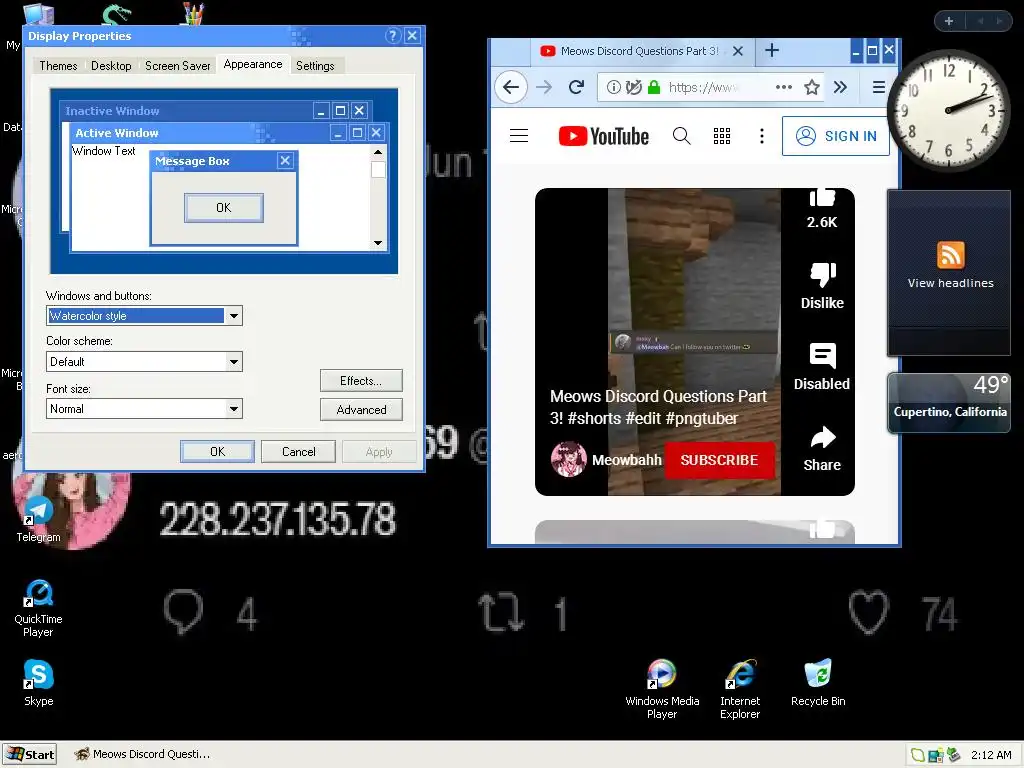Screen dimensions: 1024x768
Task: Bookmark this page with the star icon
Action: (x=812, y=87)
